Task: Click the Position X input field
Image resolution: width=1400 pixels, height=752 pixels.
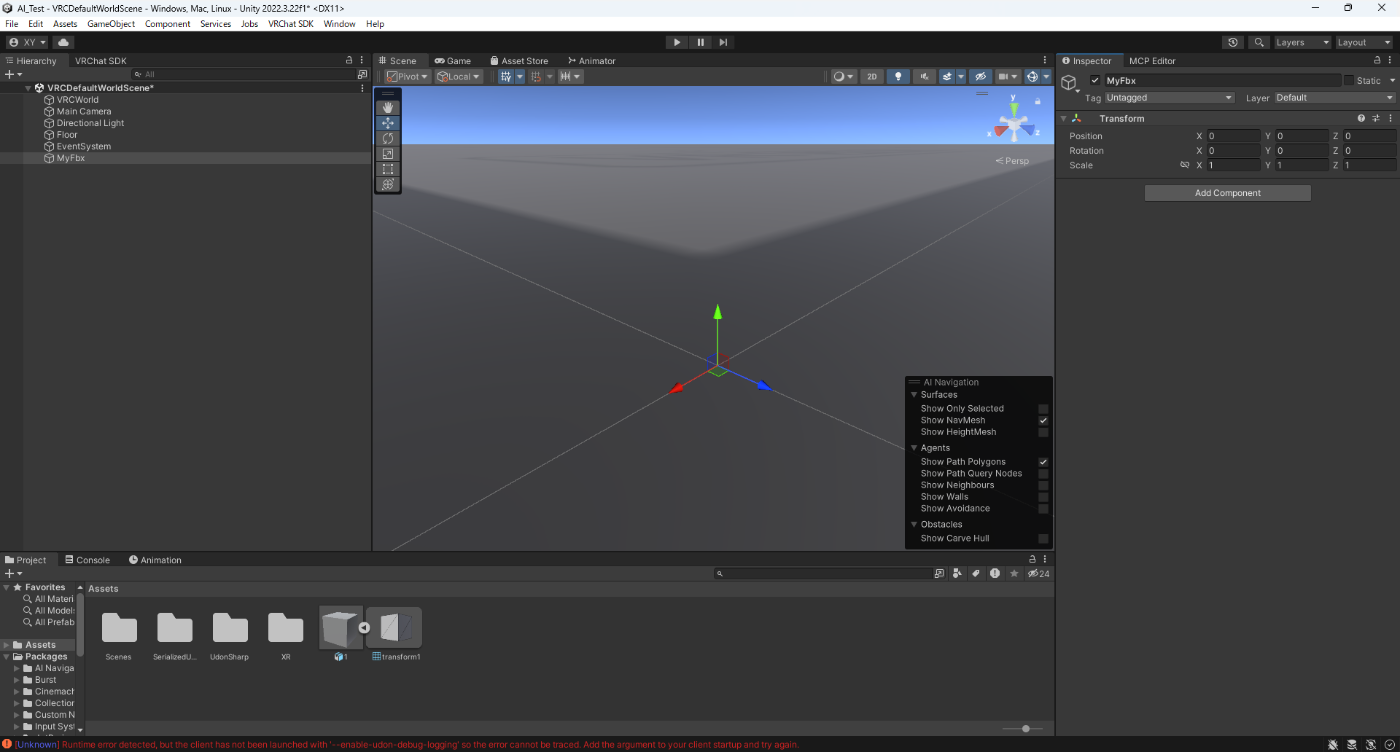Action: tap(1233, 136)
